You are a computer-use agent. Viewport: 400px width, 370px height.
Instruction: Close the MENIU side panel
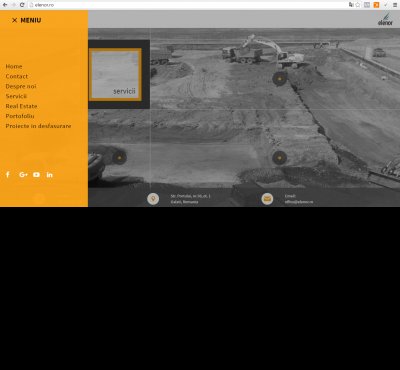[14, 20]
